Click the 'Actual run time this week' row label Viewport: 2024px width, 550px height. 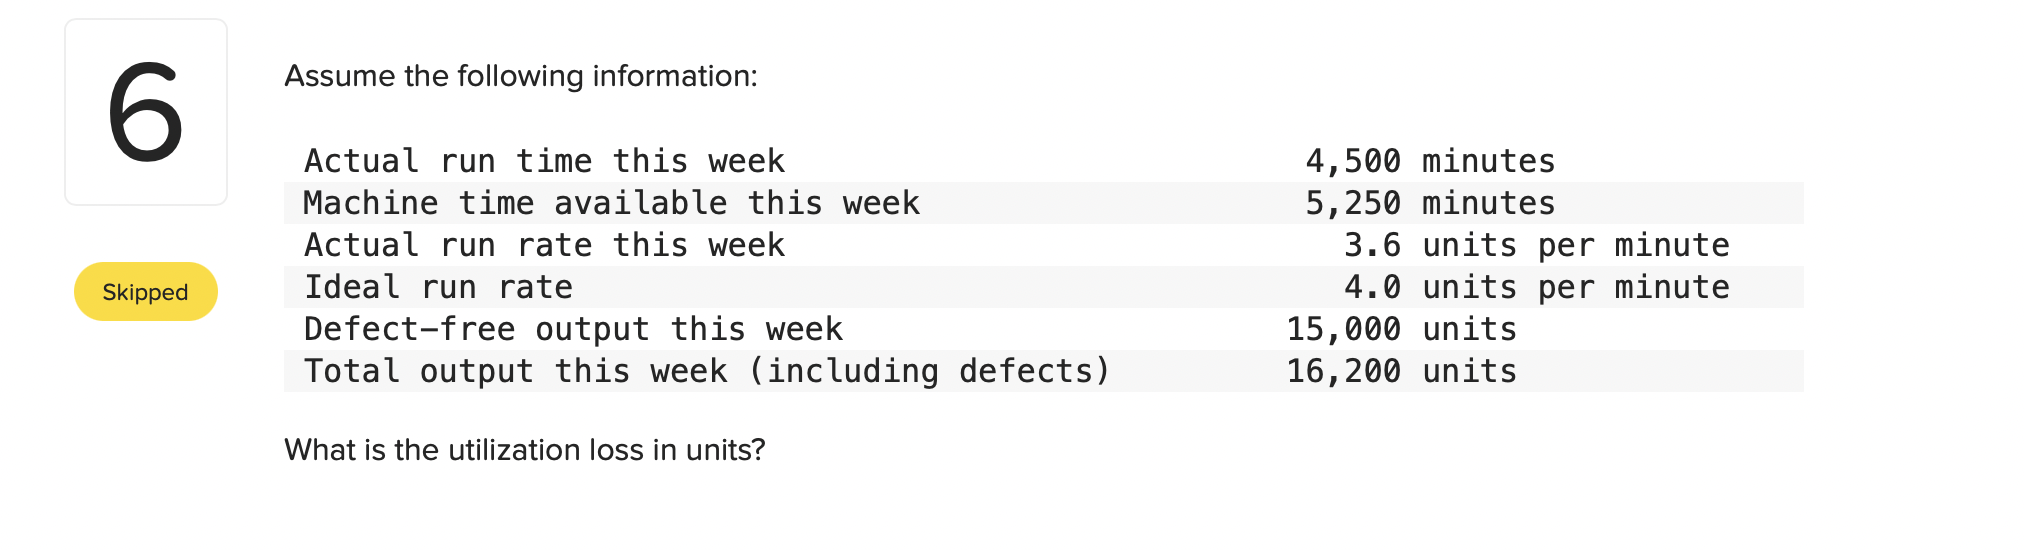click(x=544, y=161)
